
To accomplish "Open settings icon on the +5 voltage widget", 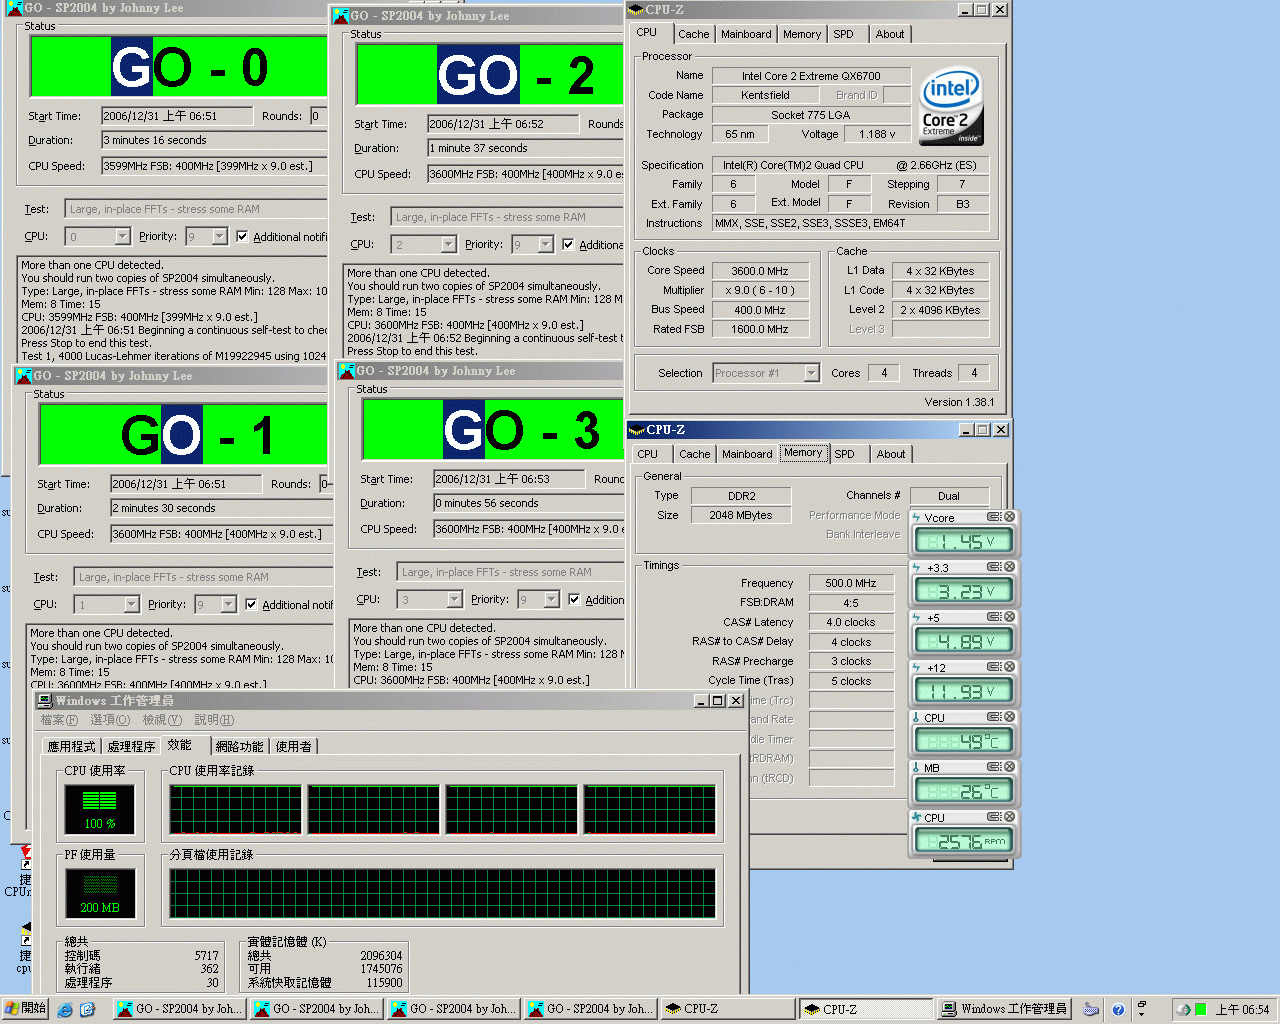I will pyautogui.click(x=994, y=617).
